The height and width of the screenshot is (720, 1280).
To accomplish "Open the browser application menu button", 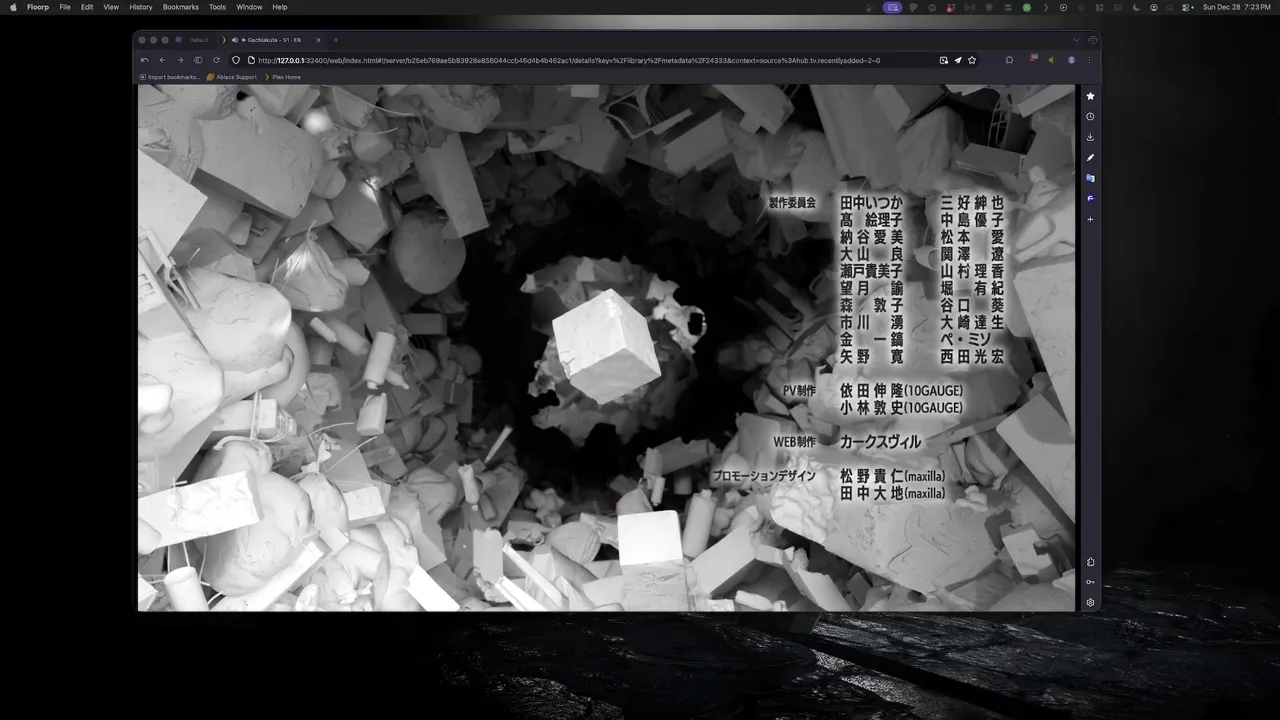I will 1089,60.
